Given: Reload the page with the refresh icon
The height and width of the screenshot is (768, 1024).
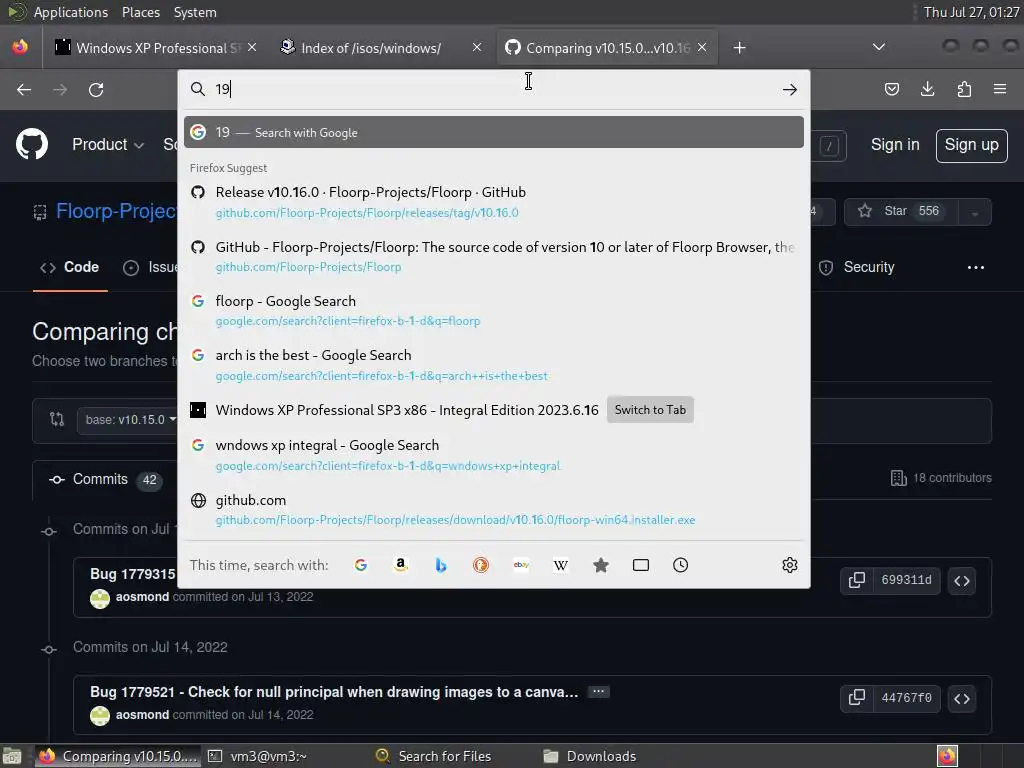Looking at the screenshot, I should pyautogui.click(x=96, y=89).
